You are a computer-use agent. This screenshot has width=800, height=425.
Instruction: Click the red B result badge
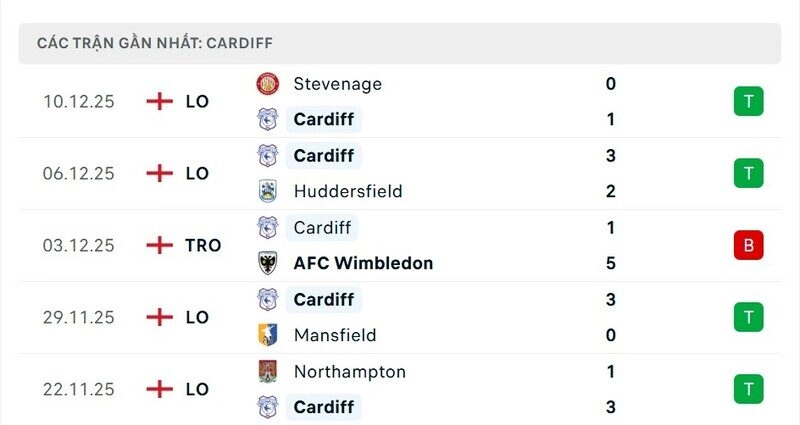748,245
